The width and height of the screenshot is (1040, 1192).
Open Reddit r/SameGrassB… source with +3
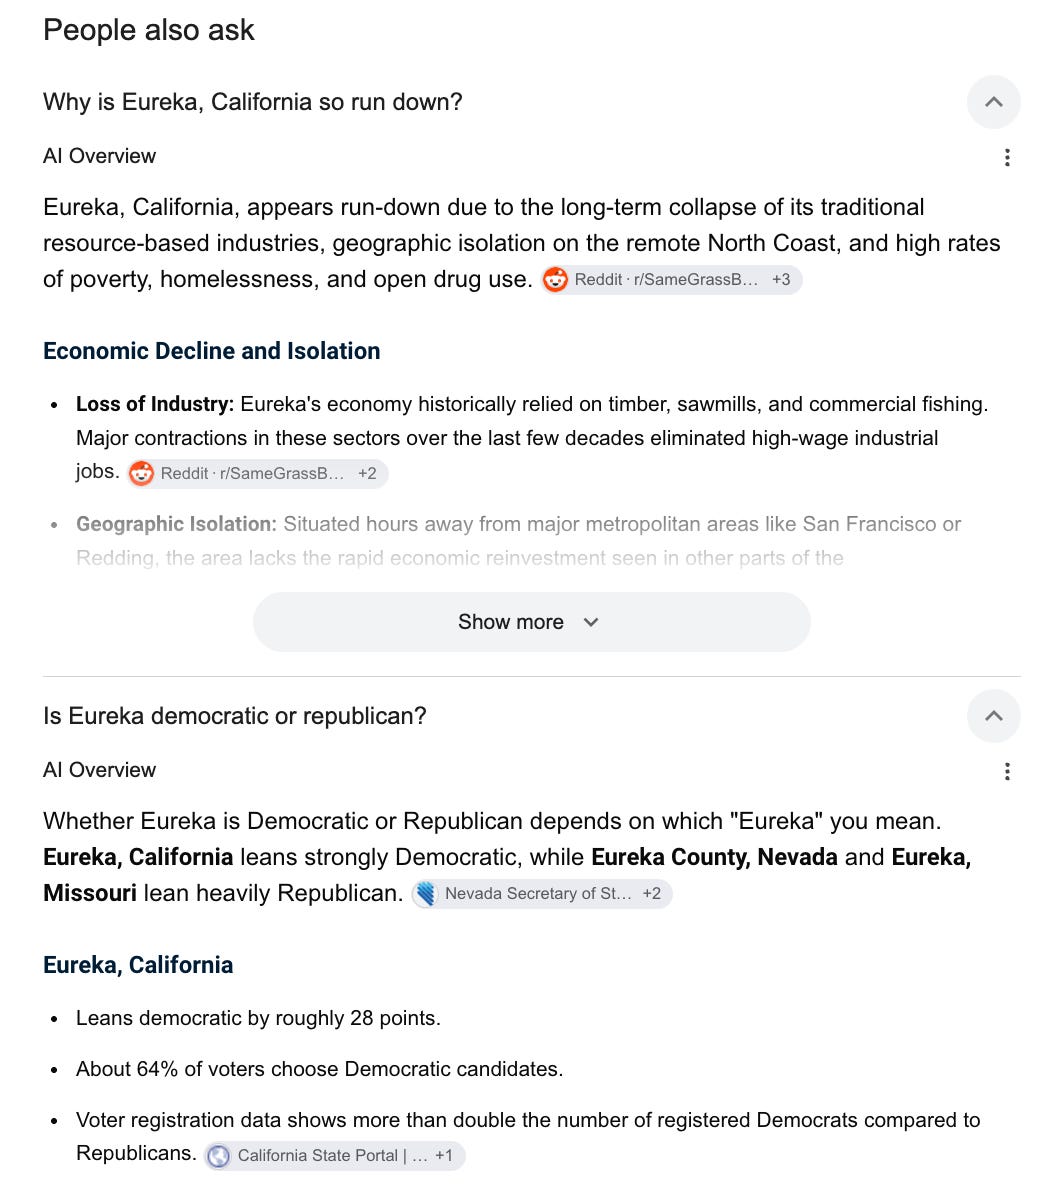[671, 280]
